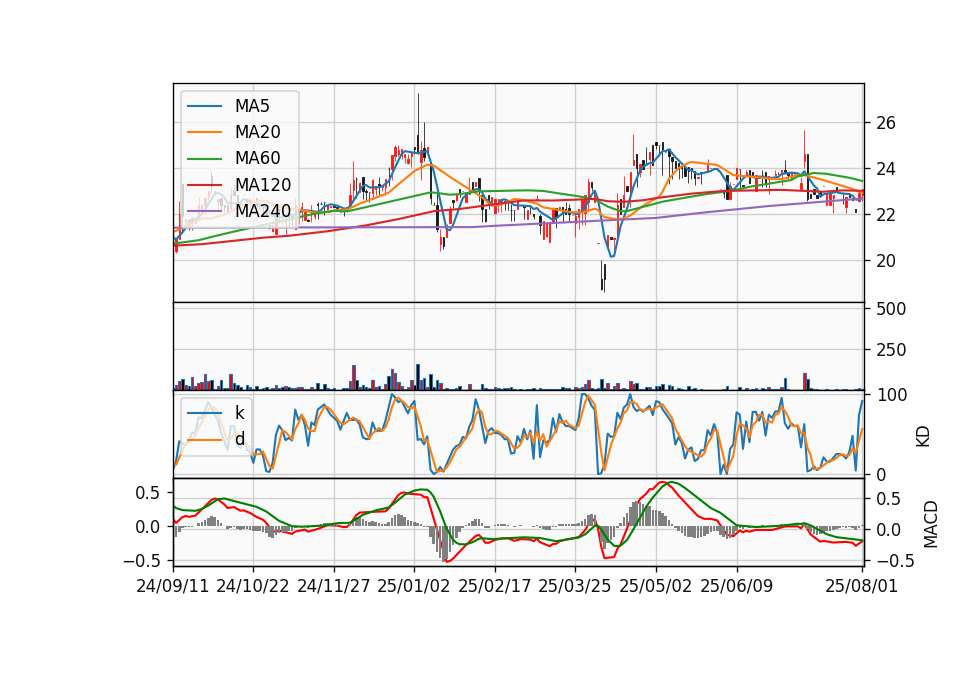Click the 24/10/22 date axis label

(x=253, y=586)
